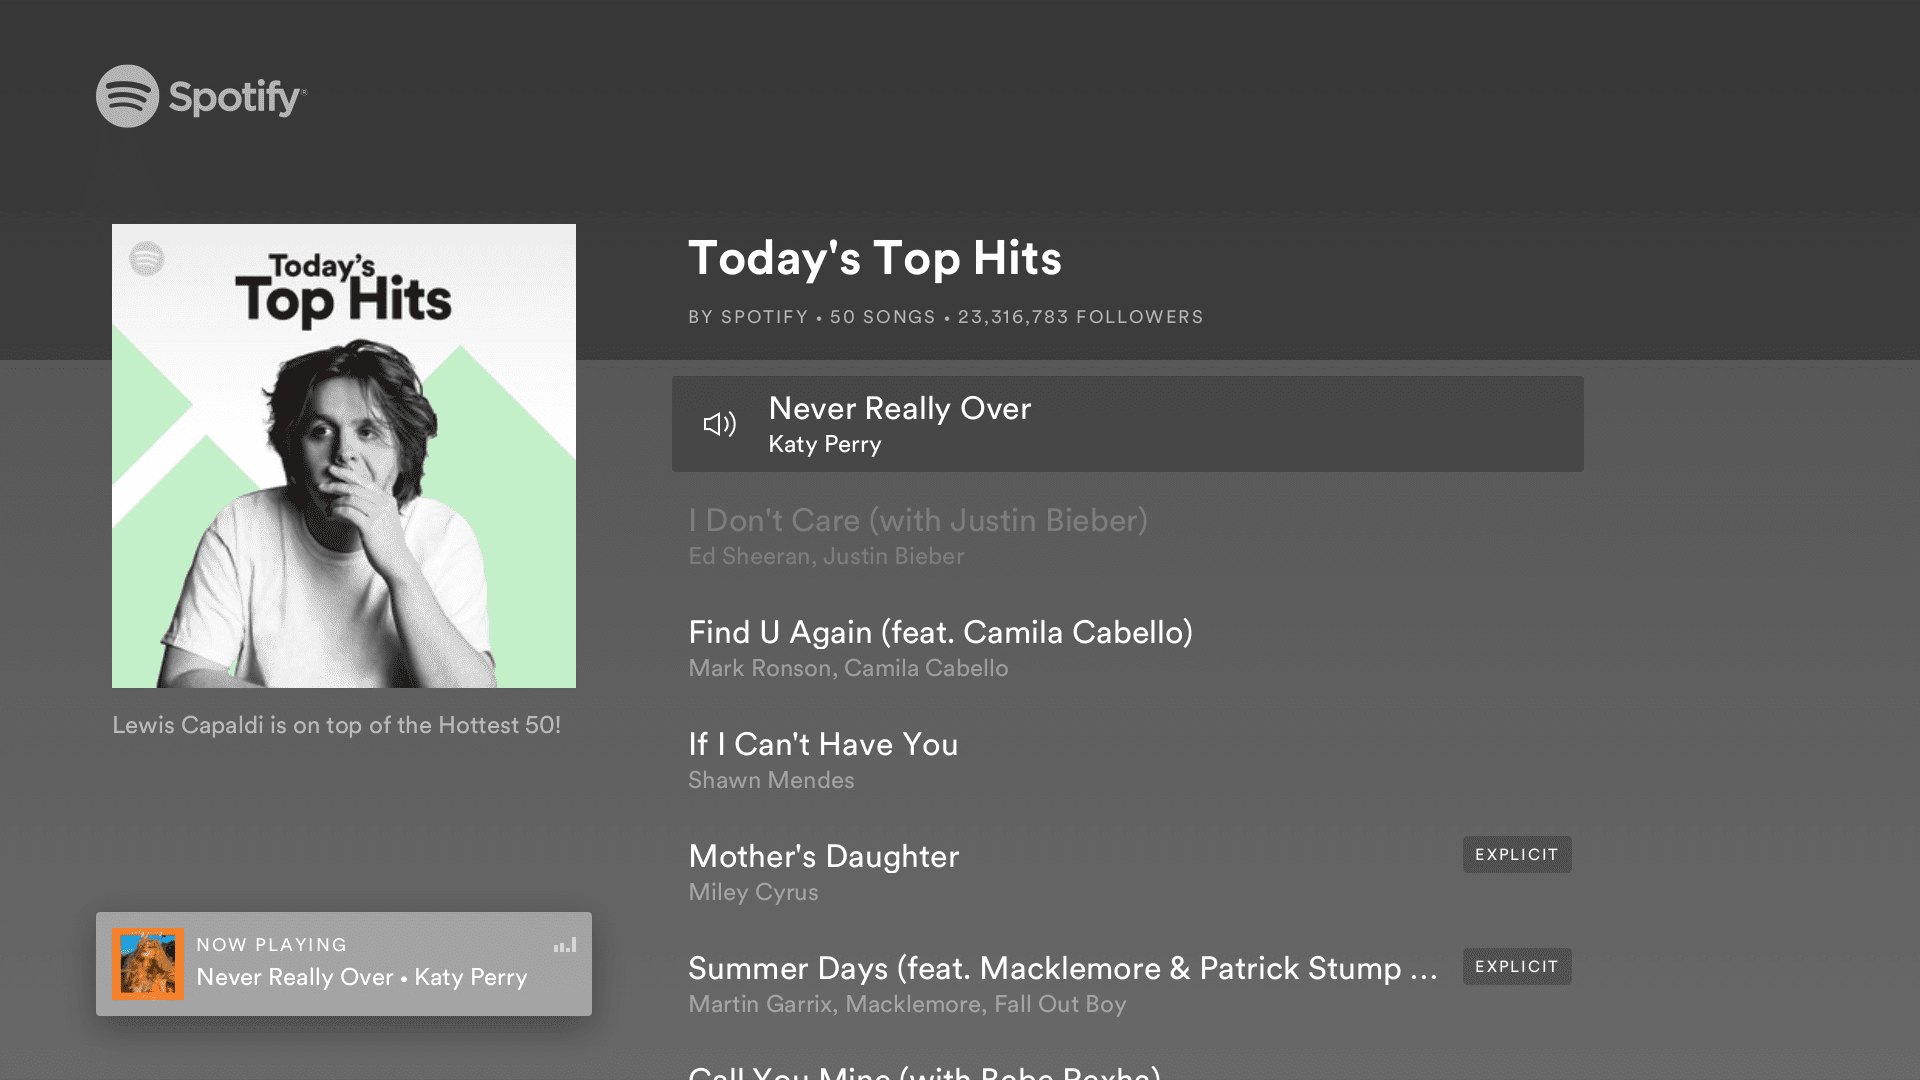Click the 23,316,783 FOLLOWERS text
The image size is (1920, 1080).
(x=1081, y=317)
